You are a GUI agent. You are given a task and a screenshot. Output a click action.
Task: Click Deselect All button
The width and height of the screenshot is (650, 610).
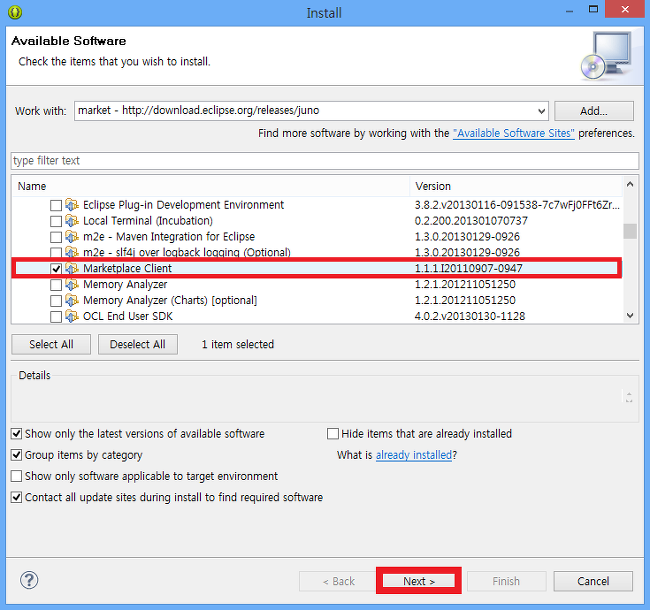pyautogui.click(x=138, y=344)
